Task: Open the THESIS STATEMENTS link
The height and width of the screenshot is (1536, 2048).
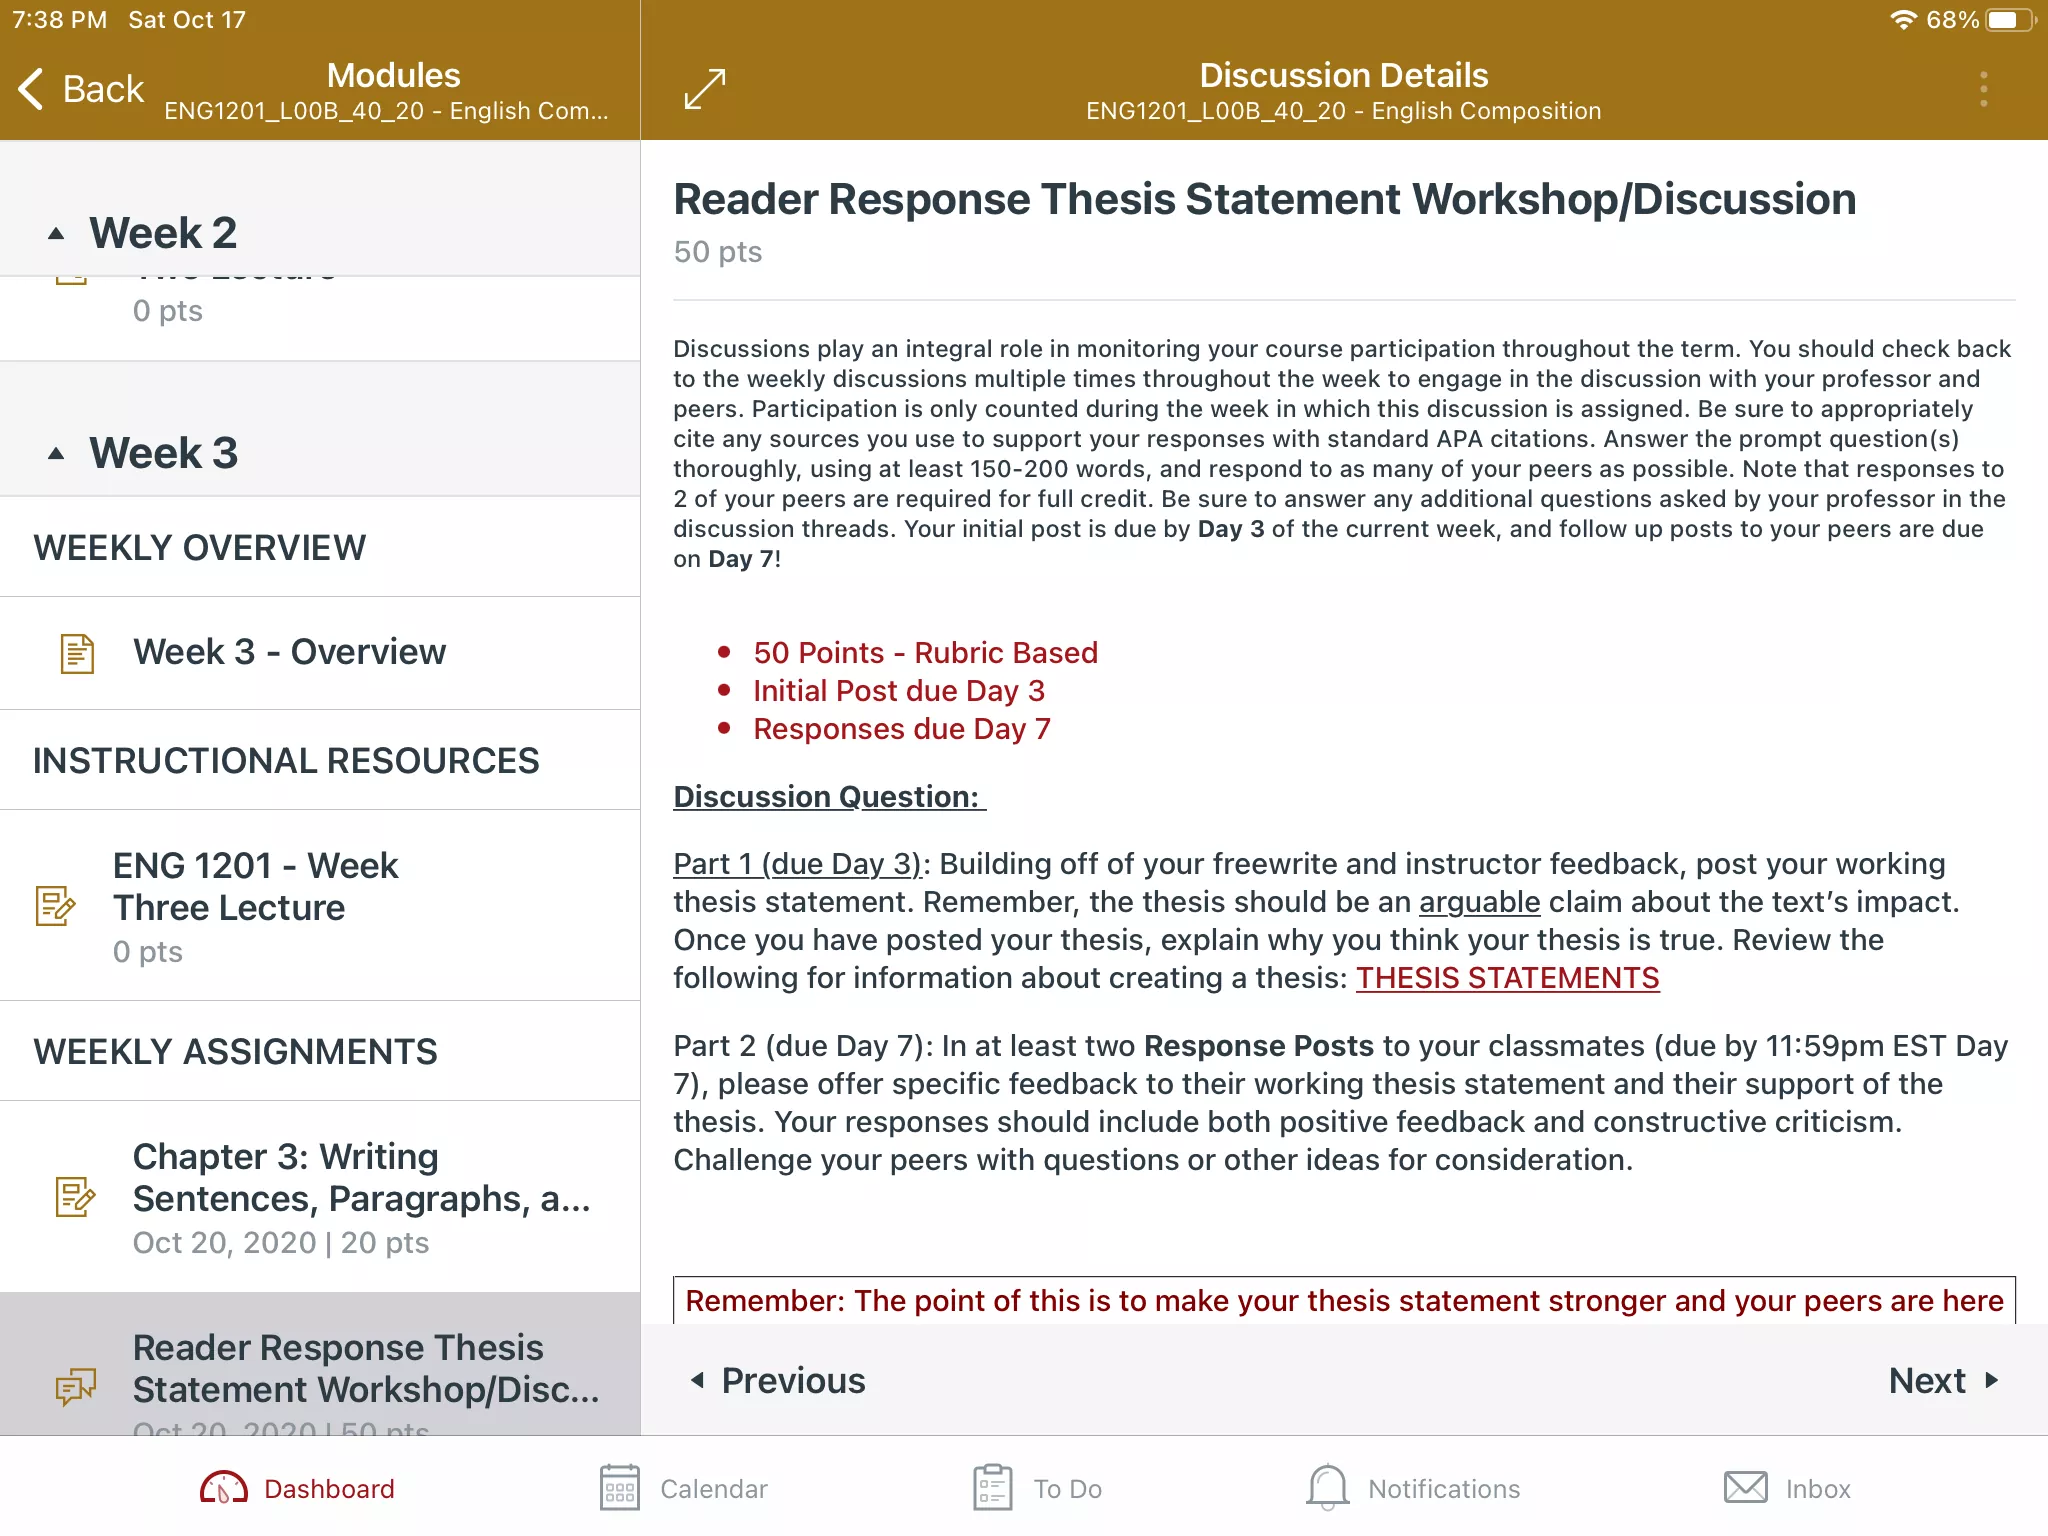Action: point(1507,977)
